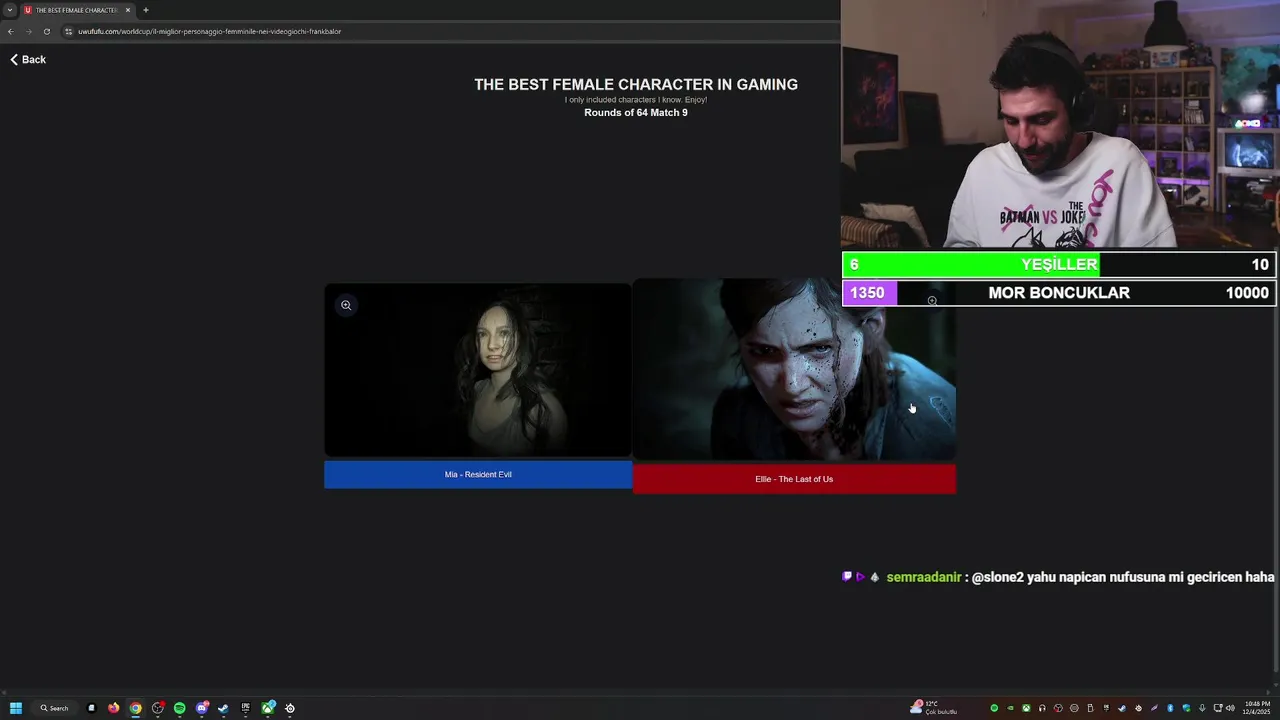The image size is (1280, 720).
Task: Open Bluetooth tray icon
Action: click(1170, 708)
